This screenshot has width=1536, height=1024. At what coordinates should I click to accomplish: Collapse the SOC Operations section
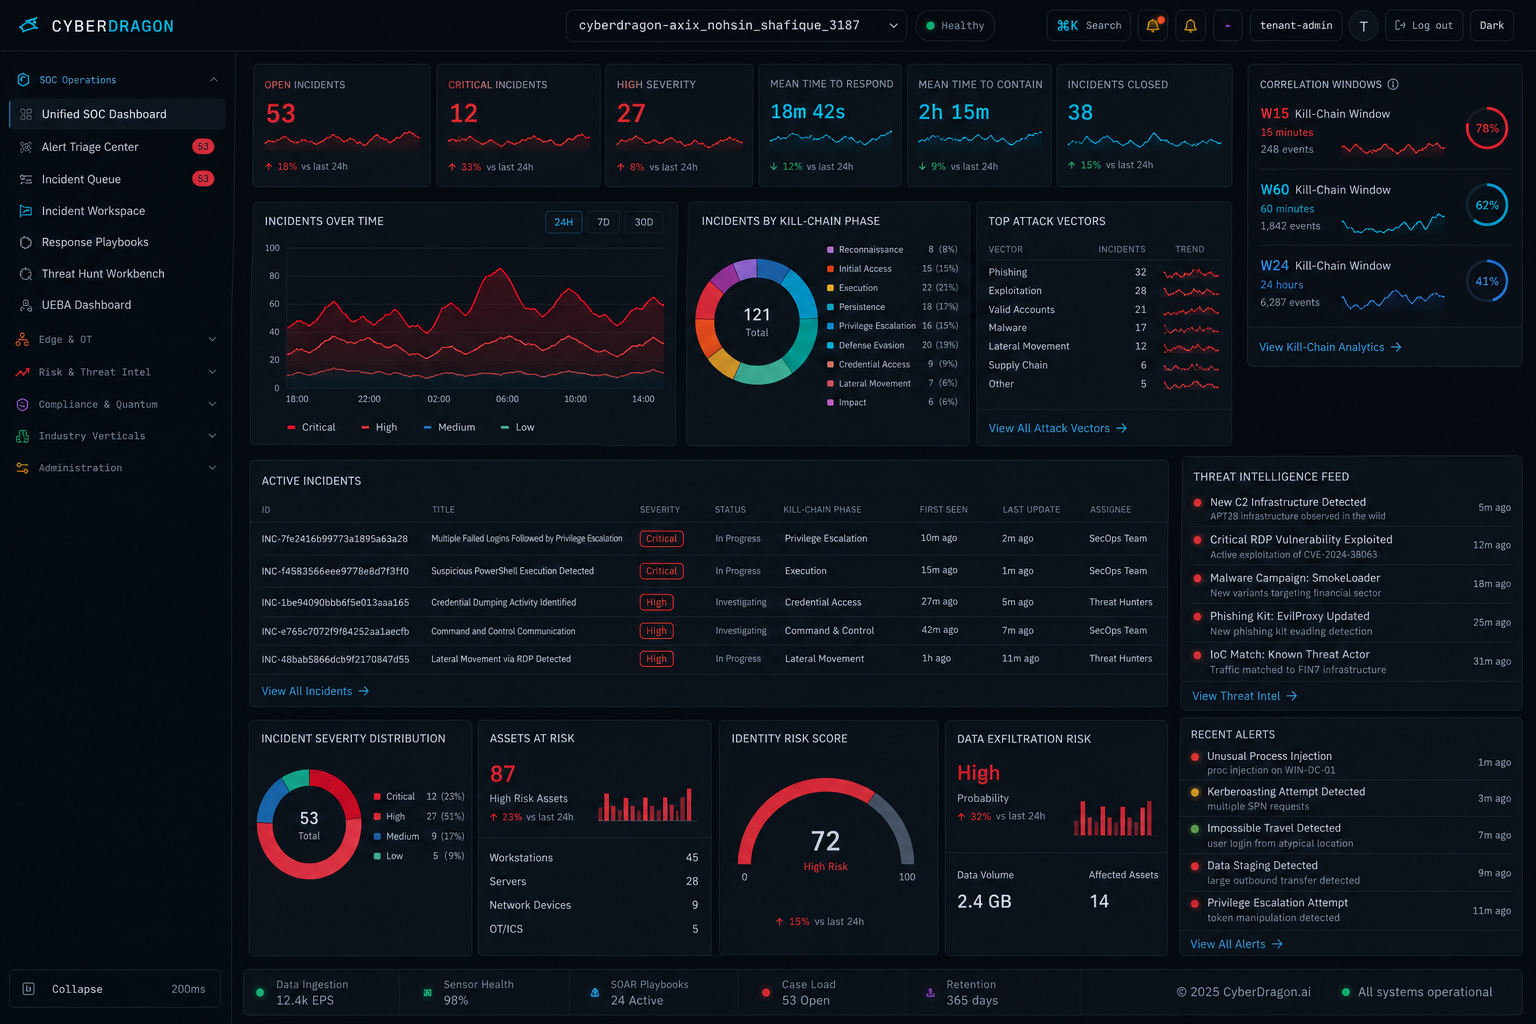213,80
